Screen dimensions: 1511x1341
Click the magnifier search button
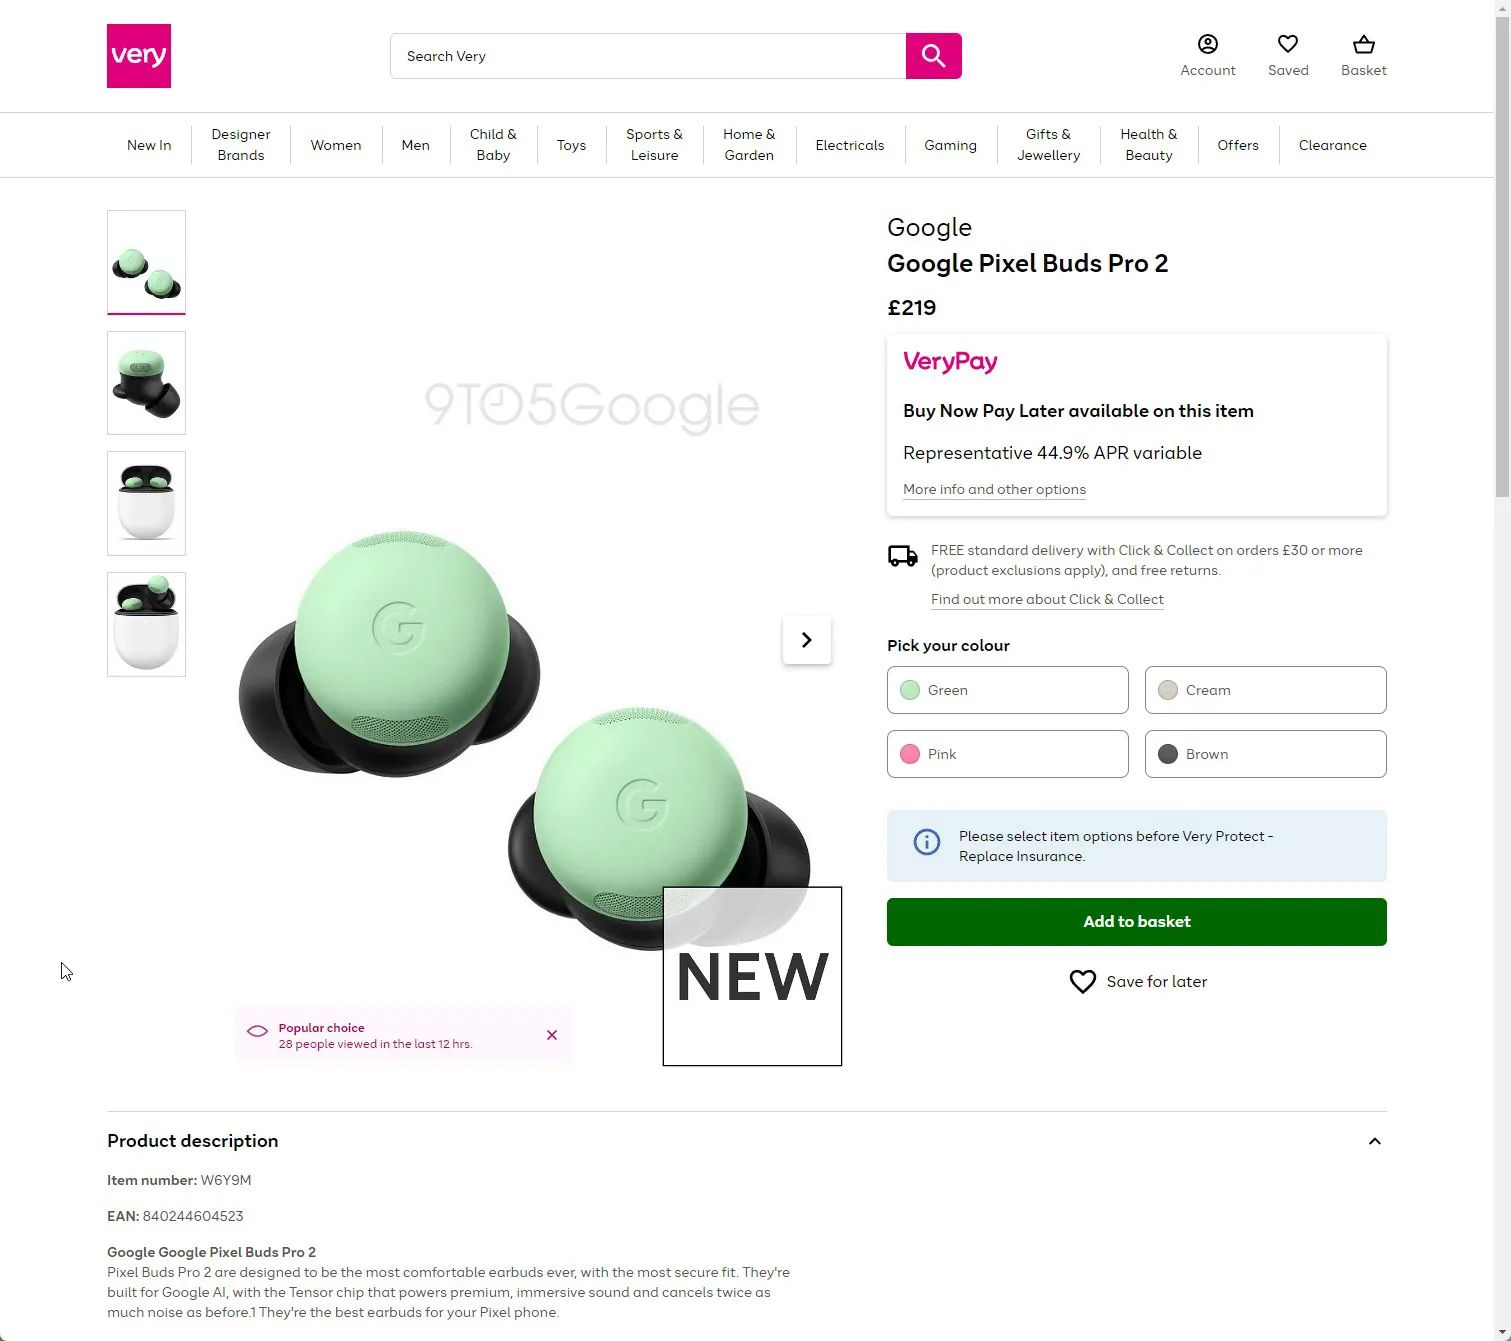click(933, 56)
